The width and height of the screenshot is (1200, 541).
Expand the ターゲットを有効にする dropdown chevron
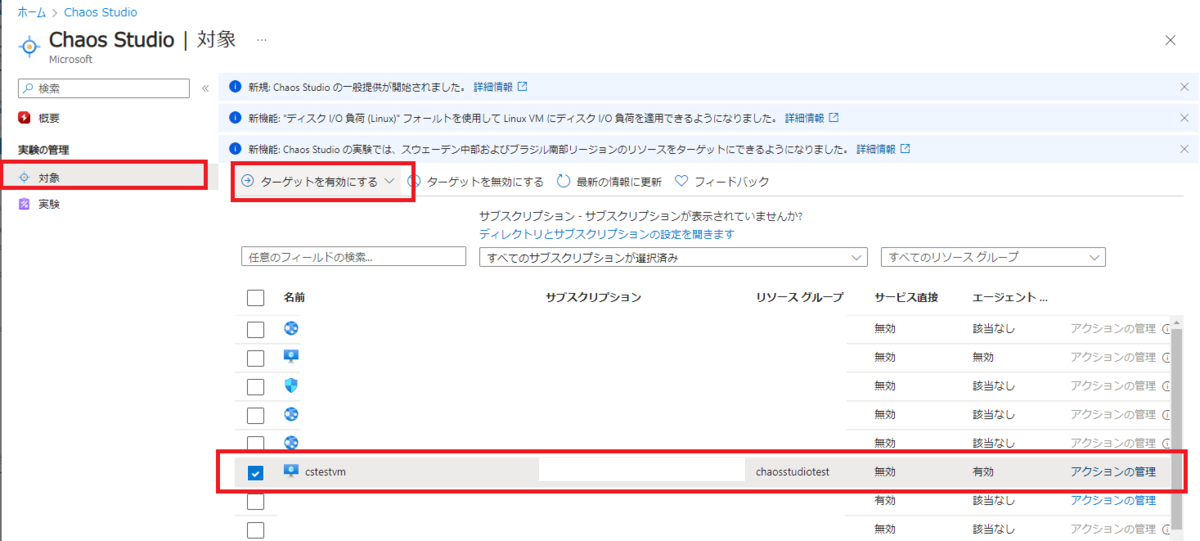click(390, 182)
